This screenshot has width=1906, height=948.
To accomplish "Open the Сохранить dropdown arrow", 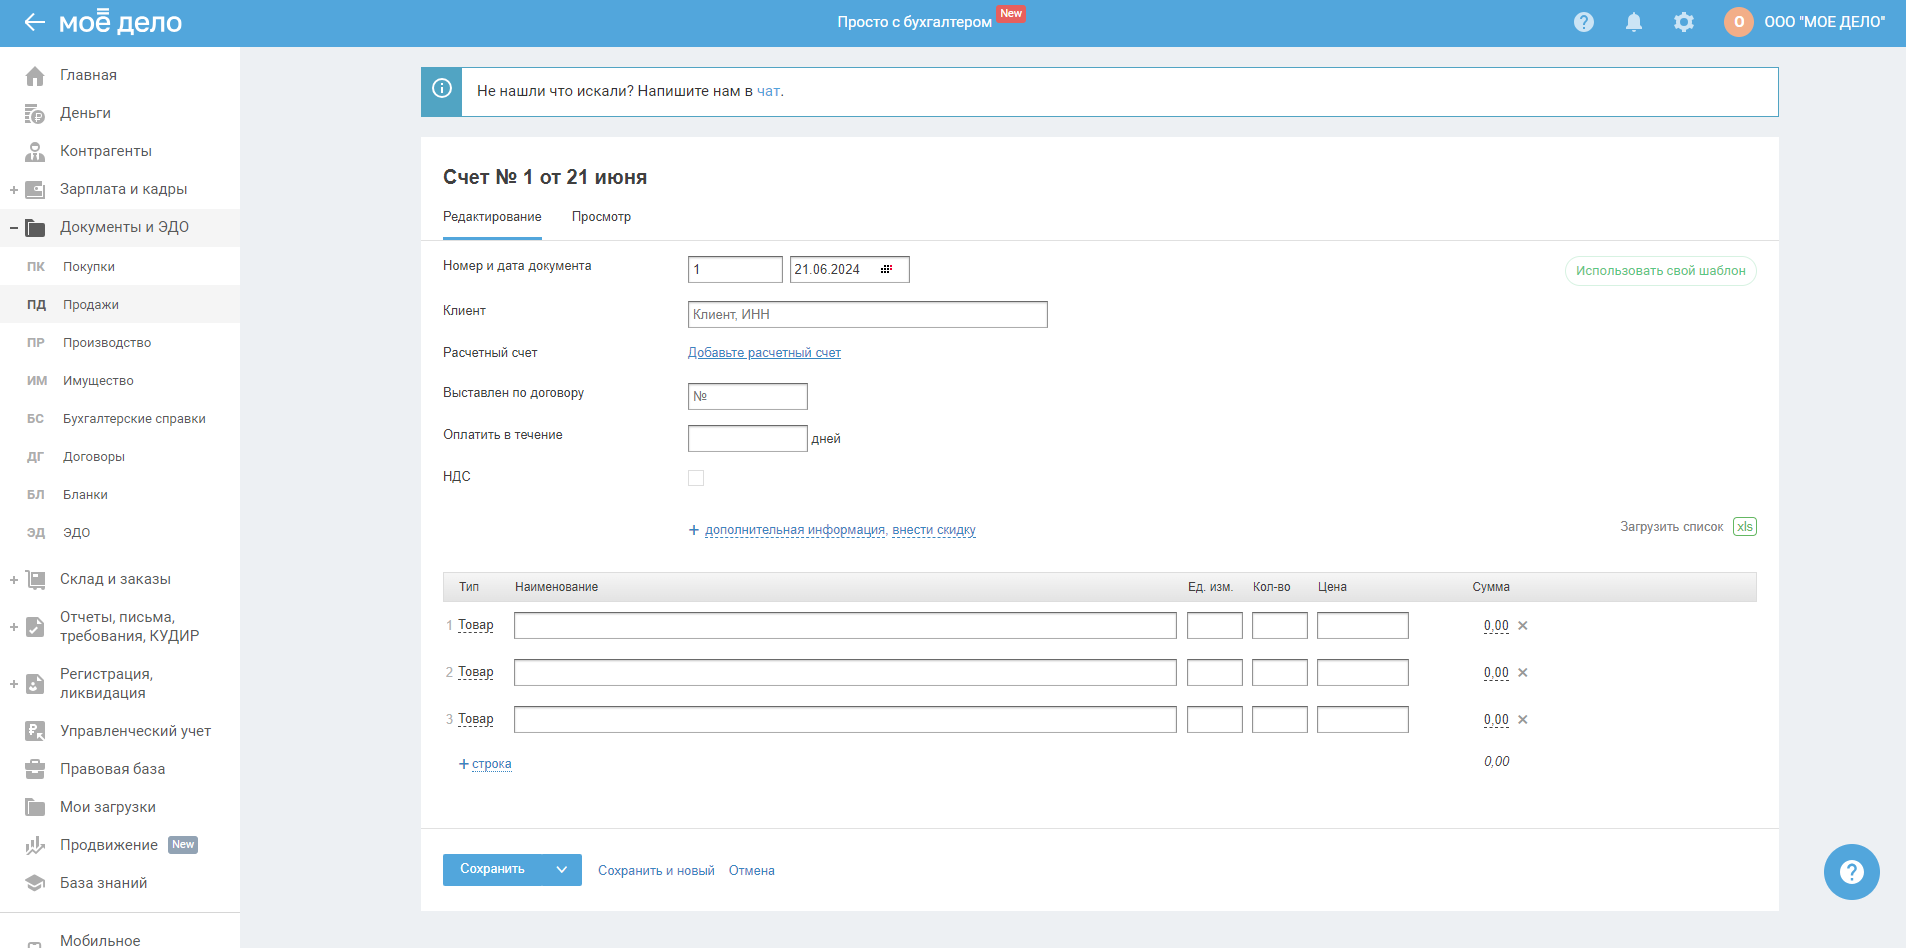I will click(x=562, y=870).
